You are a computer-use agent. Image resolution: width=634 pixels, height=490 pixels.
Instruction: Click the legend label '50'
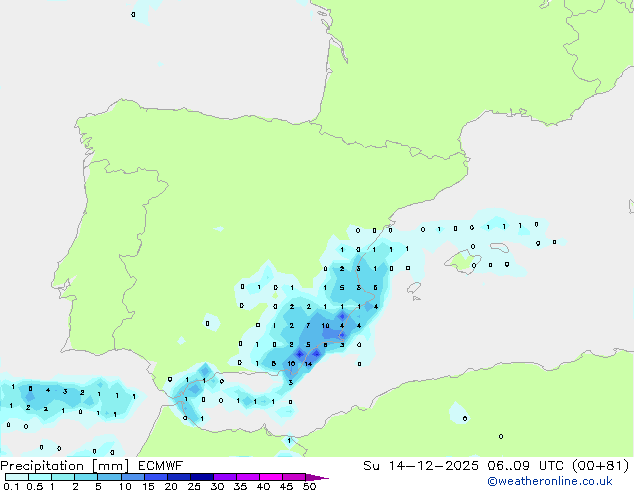click(309, 486)
